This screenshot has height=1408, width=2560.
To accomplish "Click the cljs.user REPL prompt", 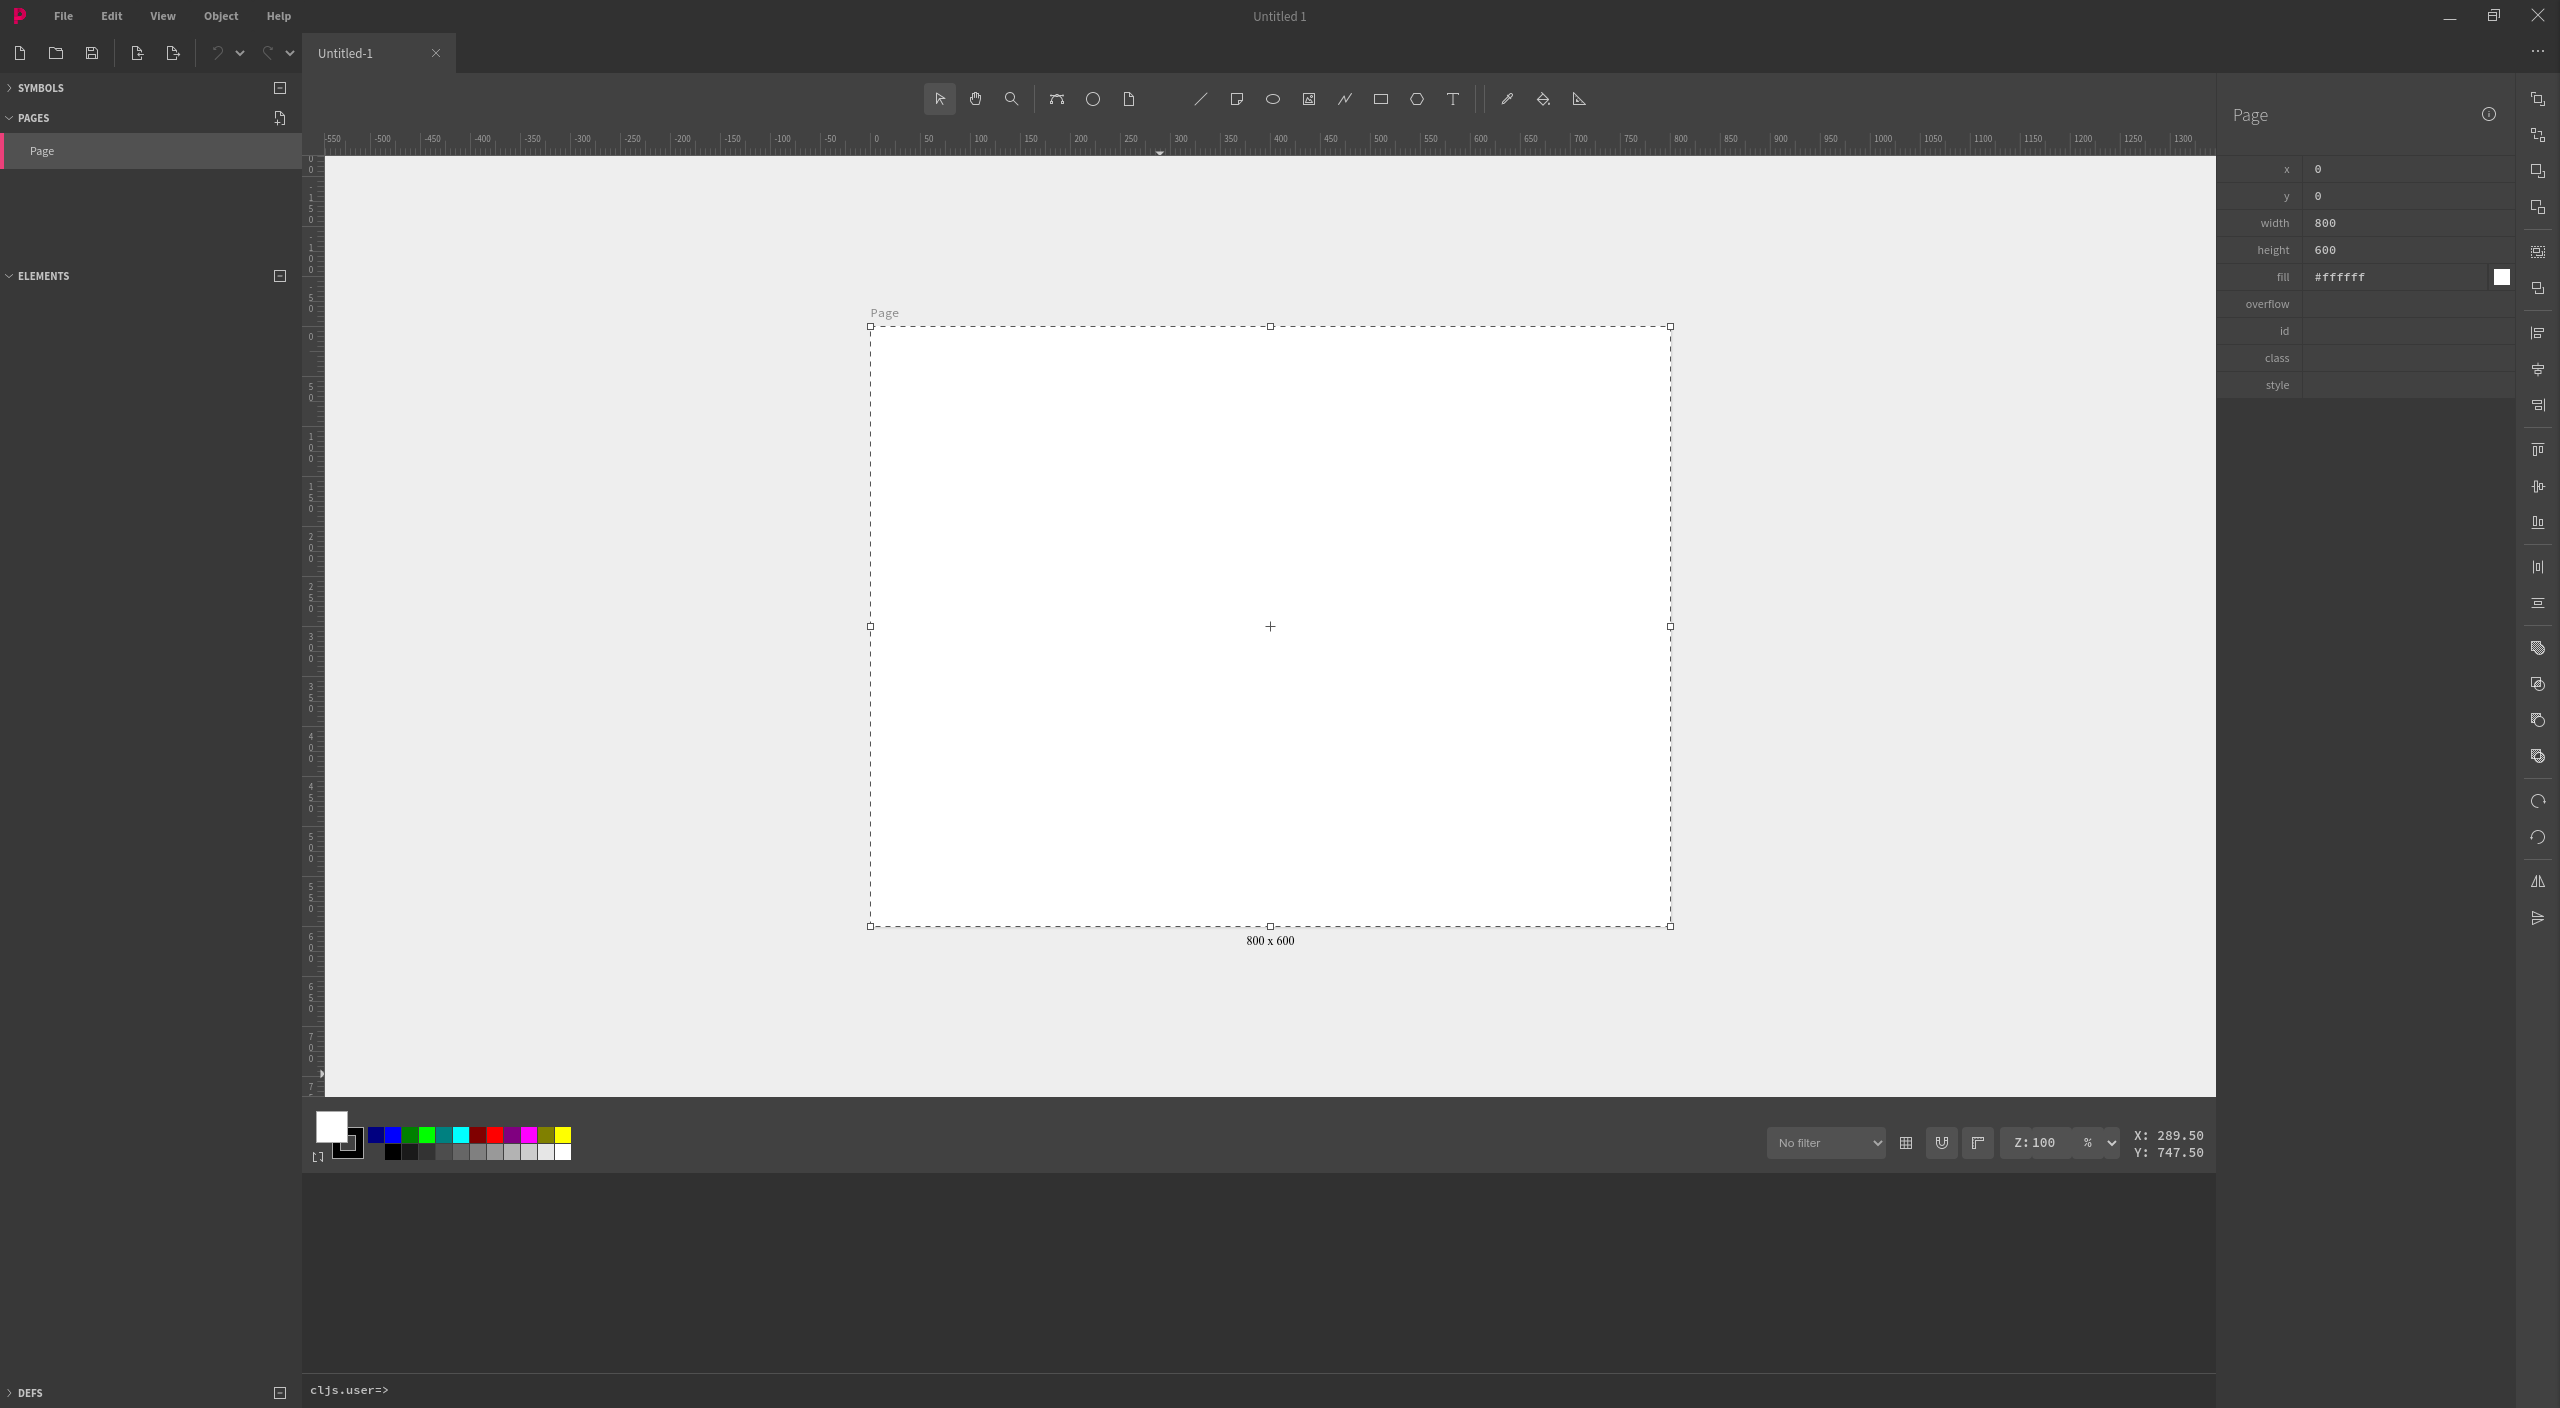I will tap(349, 1390).
